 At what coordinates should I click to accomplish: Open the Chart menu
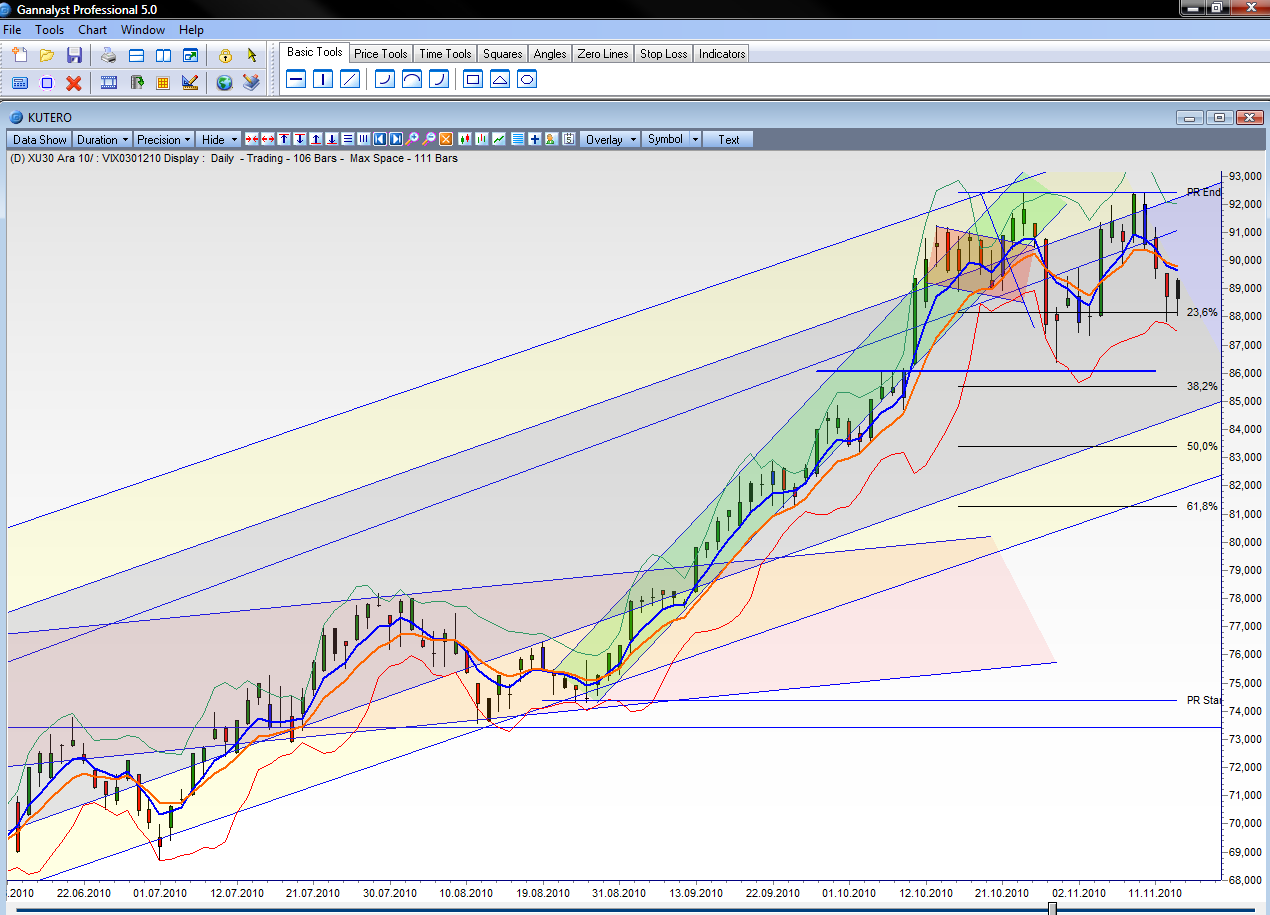click(92, 30)
